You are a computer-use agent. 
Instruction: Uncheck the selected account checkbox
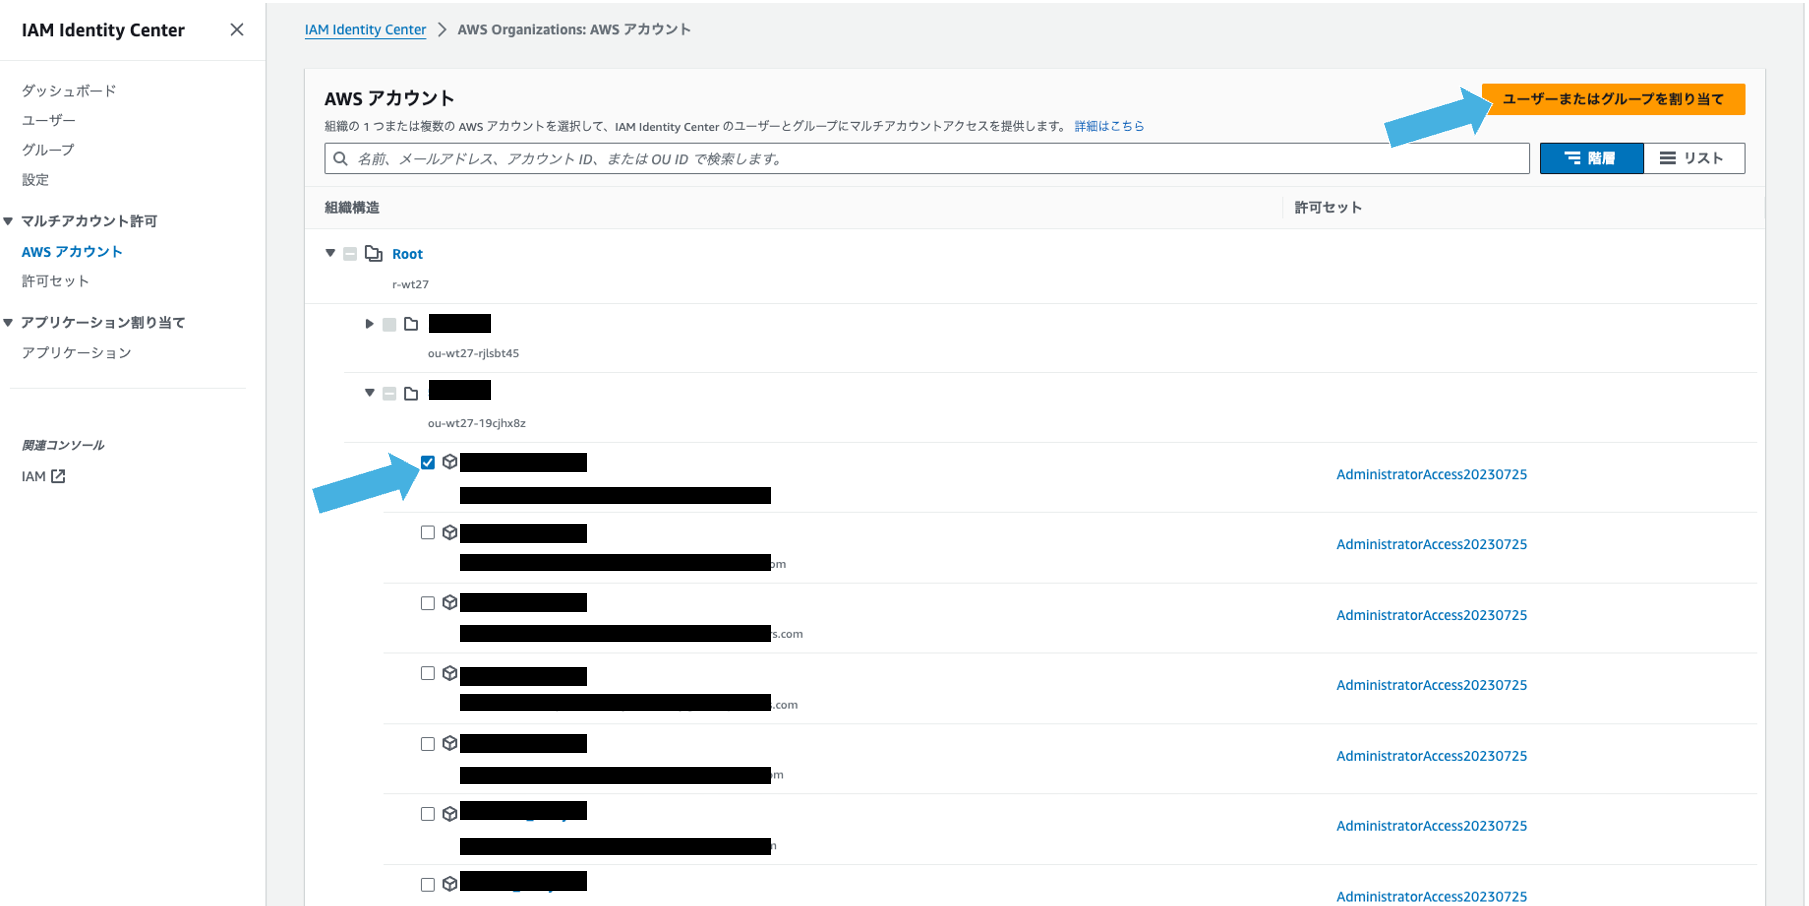tap(428, 462)
